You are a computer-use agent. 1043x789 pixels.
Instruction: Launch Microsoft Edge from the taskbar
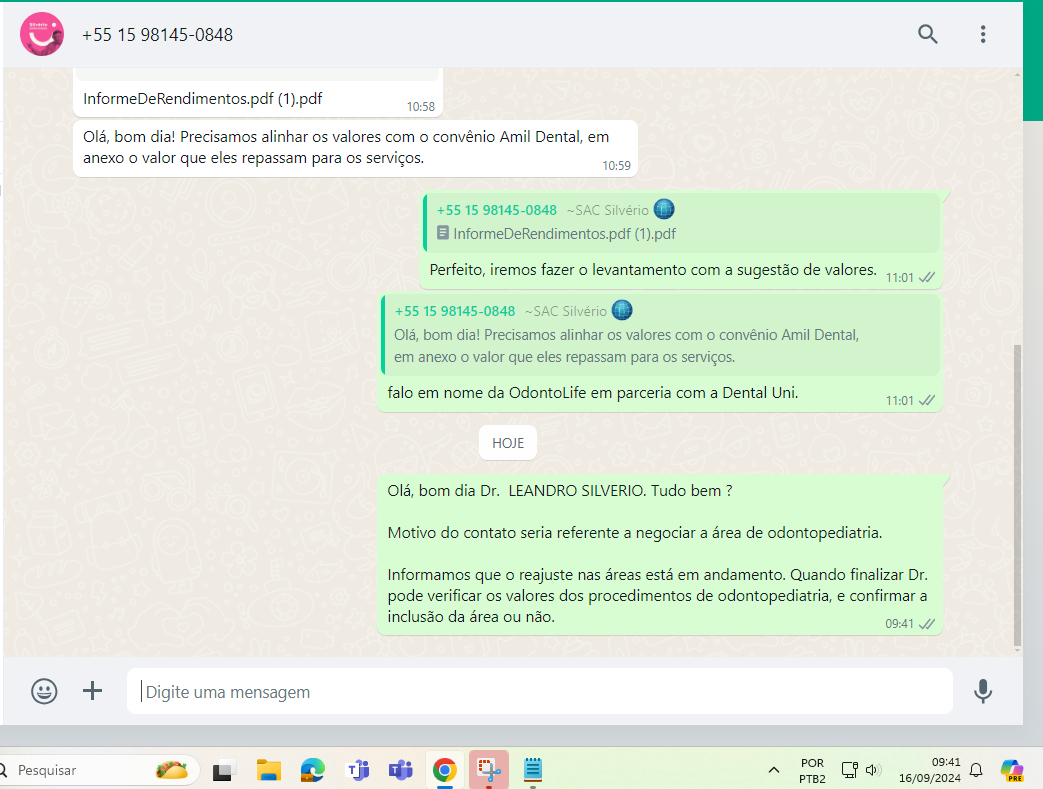tap(313, 770)
